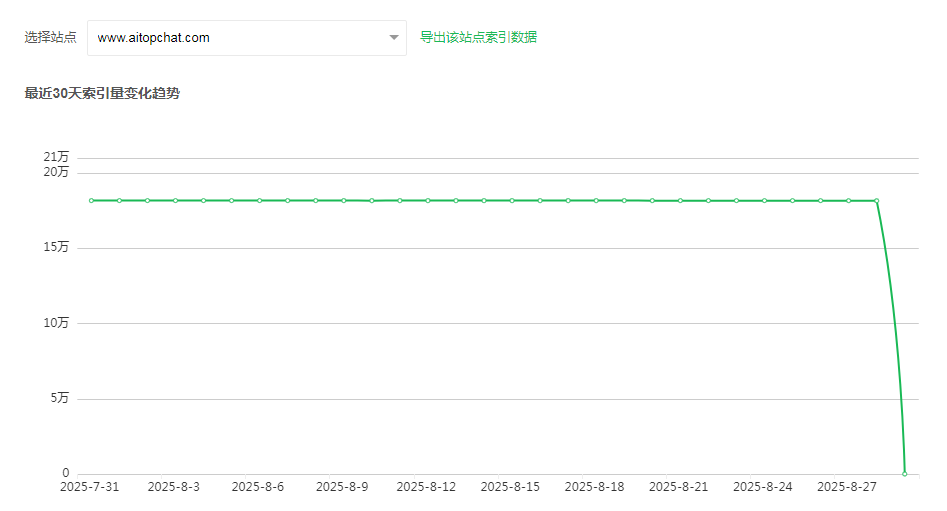Click the x-axis label 2025-7-31
Image resolution: width=947 pixels, height=511 pixels.
(x=89, y=487)
